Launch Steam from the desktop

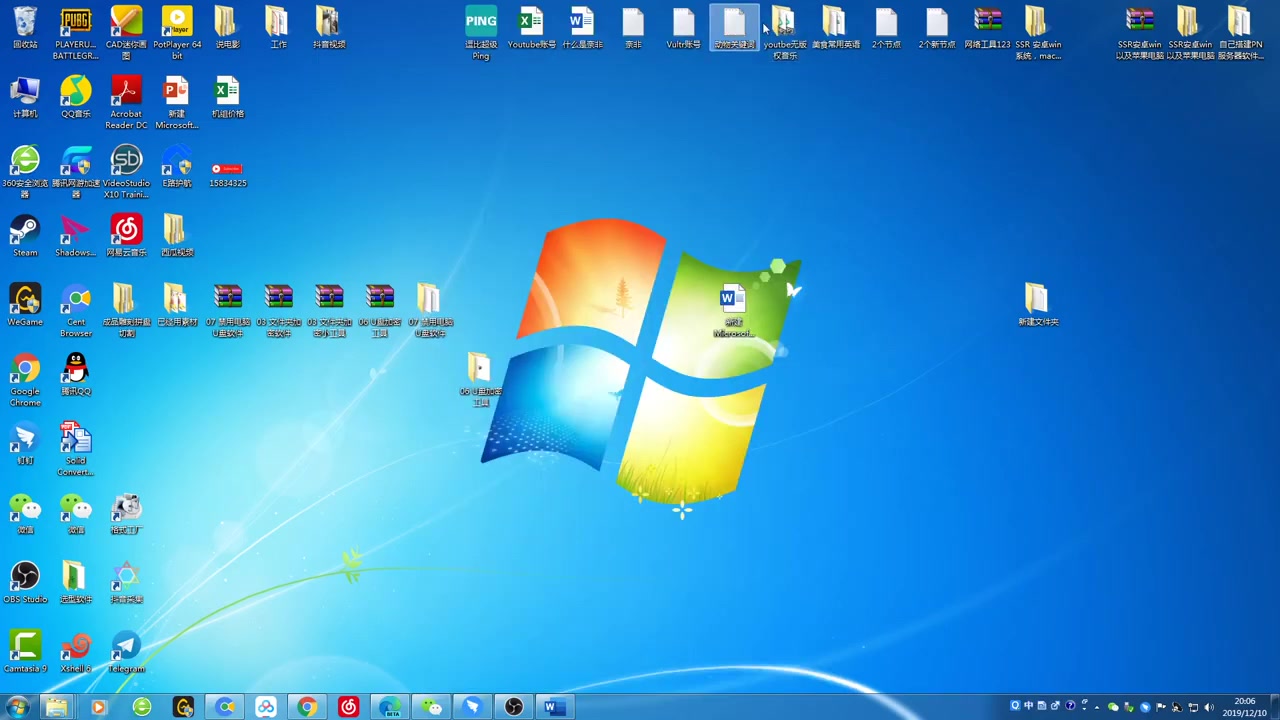coord(25,237)
